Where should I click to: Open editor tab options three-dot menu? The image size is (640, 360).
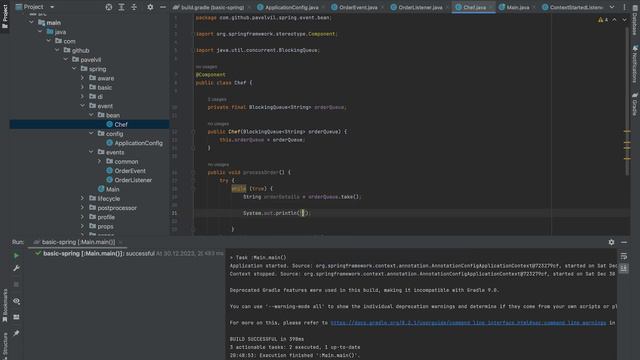pos(624,7)
